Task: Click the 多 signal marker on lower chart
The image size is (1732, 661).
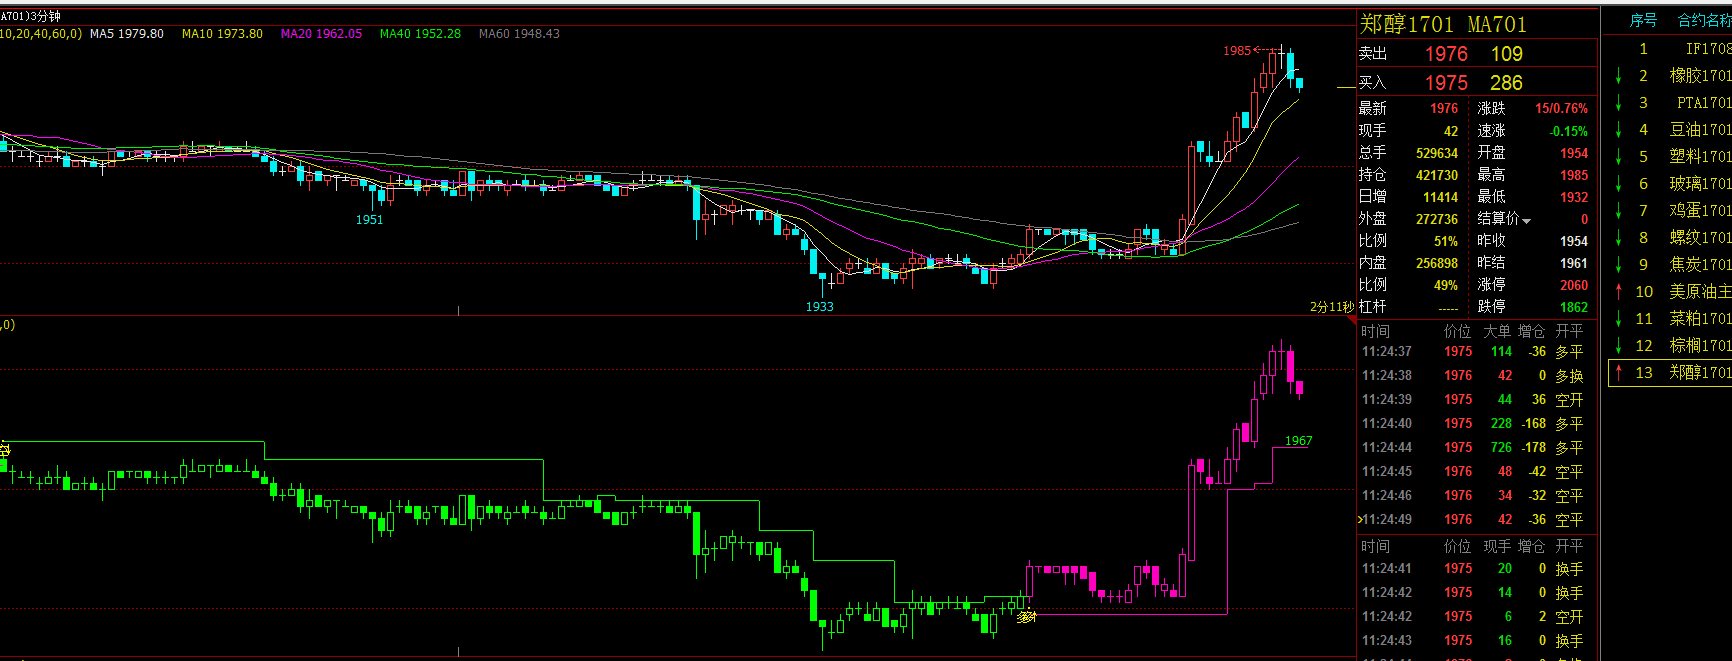Action: pyautogui.click(x=1026, y=617)
